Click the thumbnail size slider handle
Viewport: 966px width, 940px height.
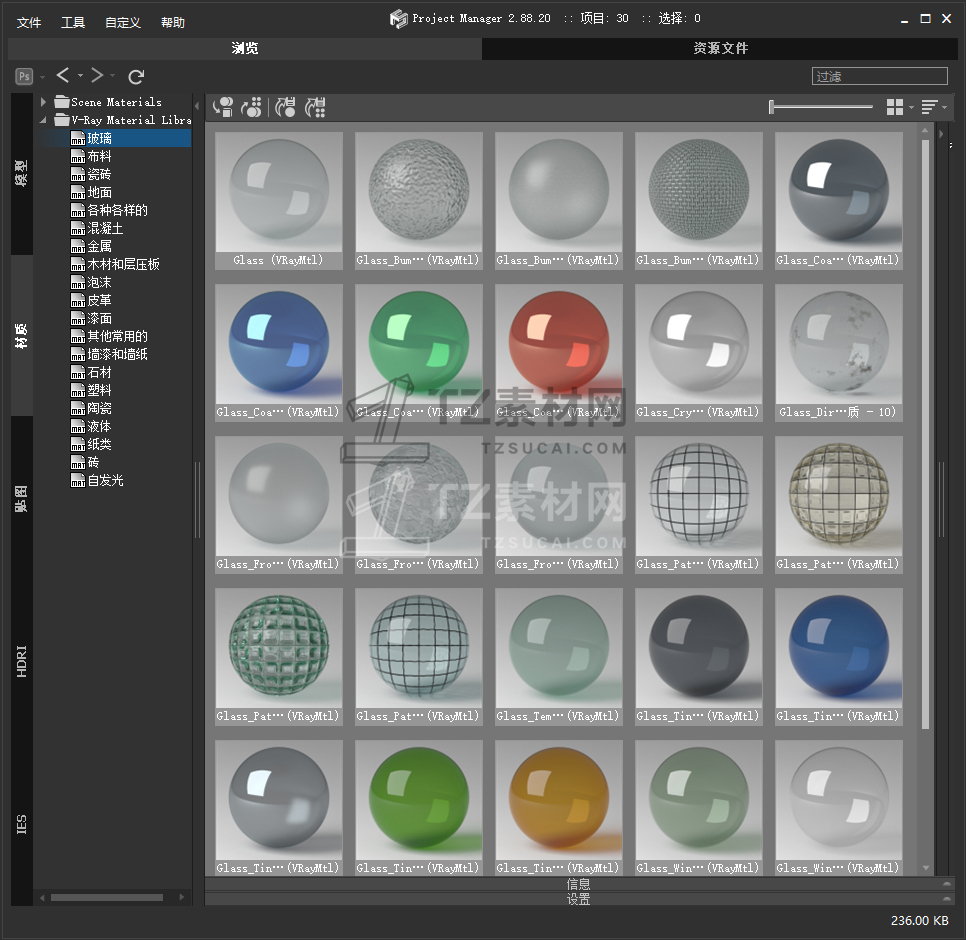pos(771,107)
